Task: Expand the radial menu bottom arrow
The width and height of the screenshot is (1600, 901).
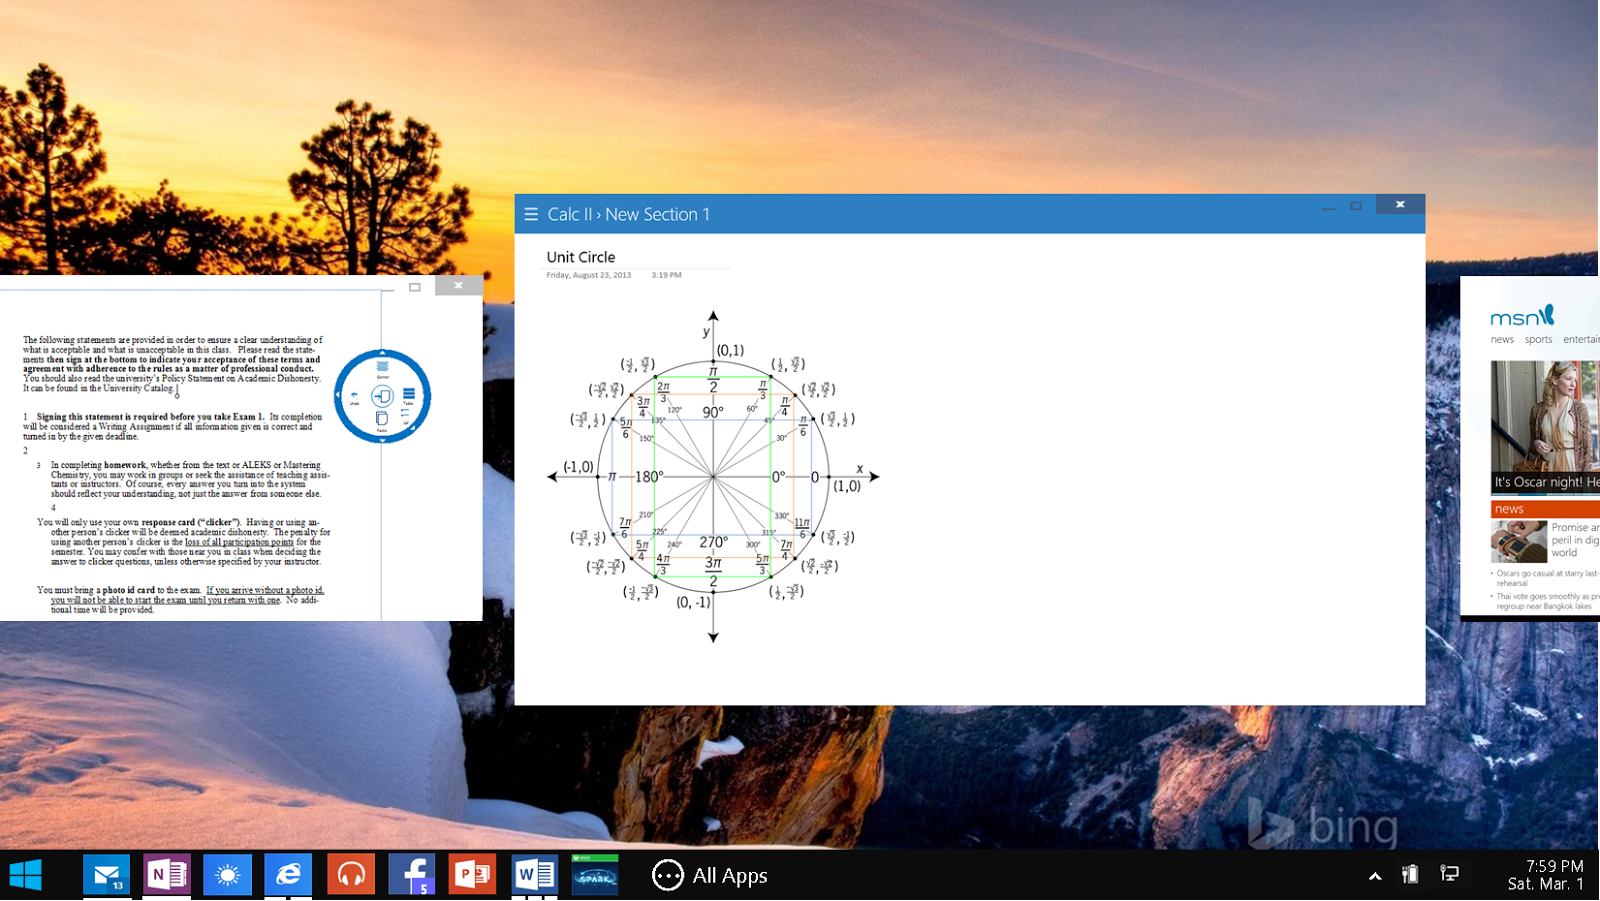Action: (382, 440)
